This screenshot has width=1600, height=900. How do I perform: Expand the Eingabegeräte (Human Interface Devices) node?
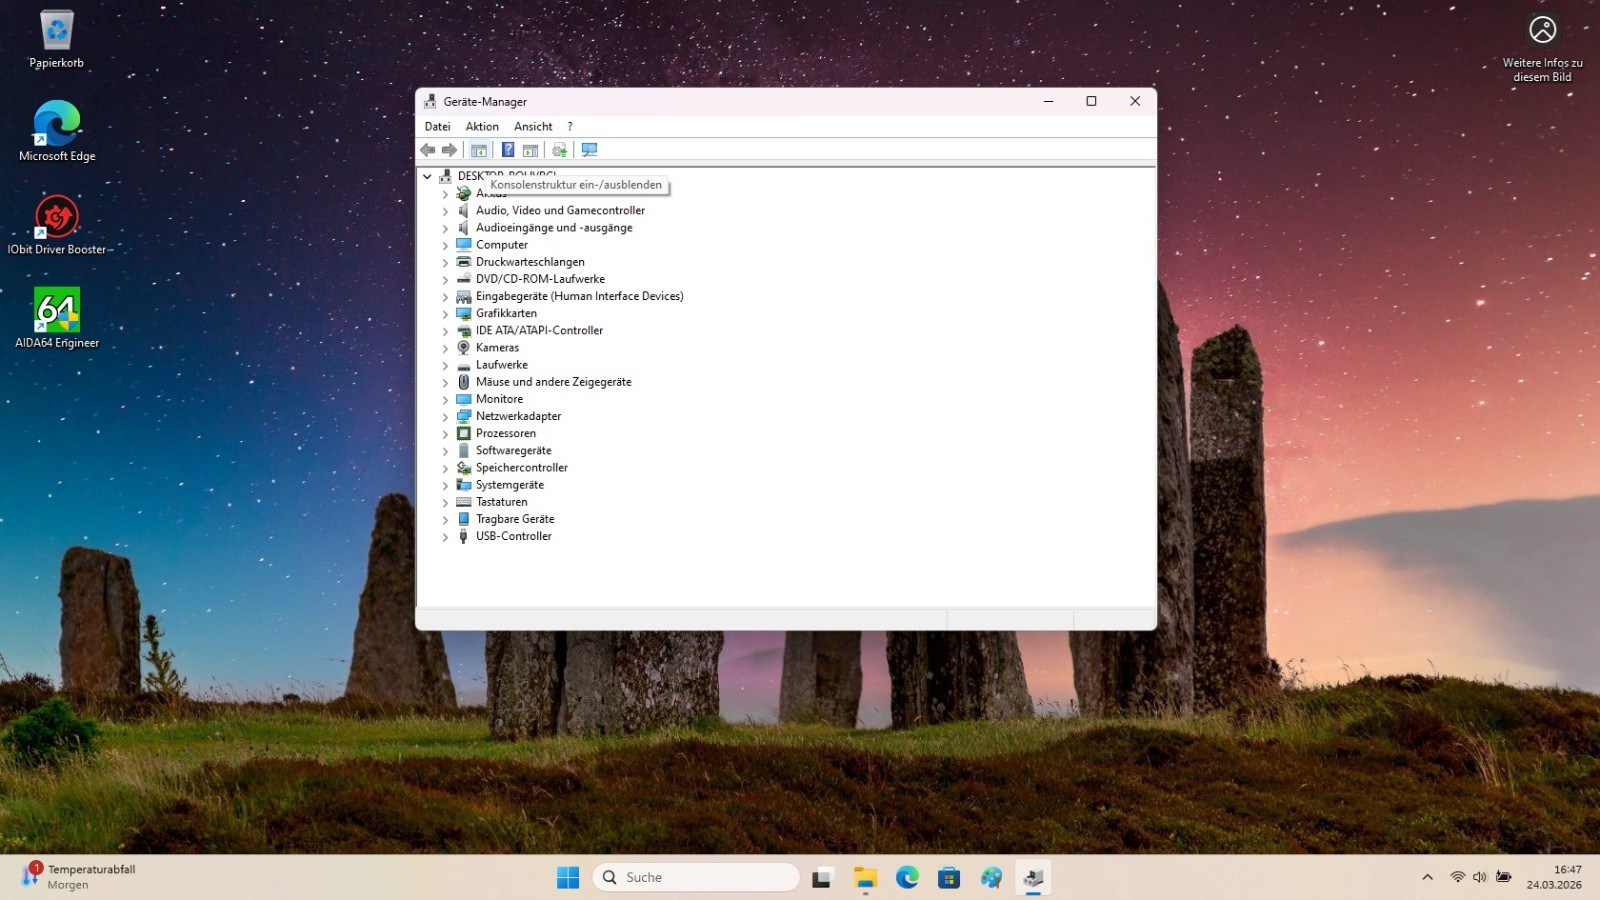coord(445,297)
